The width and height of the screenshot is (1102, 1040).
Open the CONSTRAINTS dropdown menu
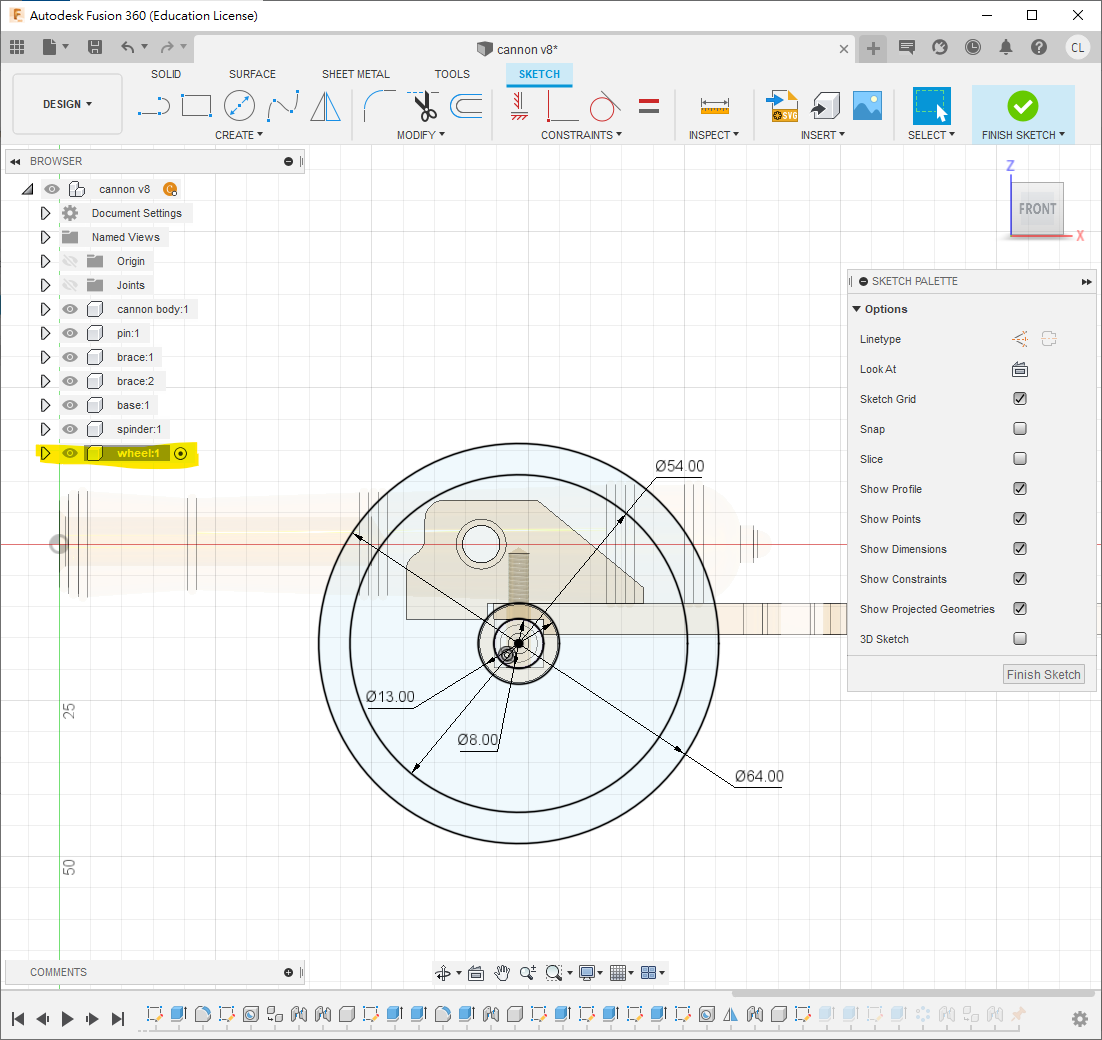click(581, 135)
